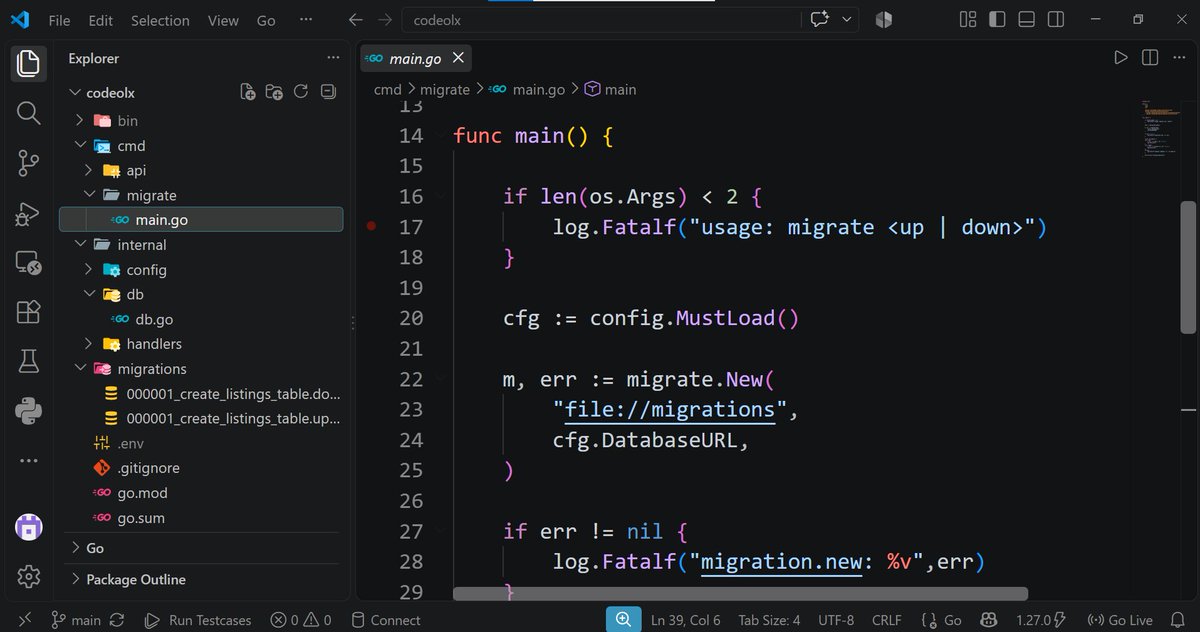
Task: Click New File icon in codeolx header
Action: [x=248, y=92]
